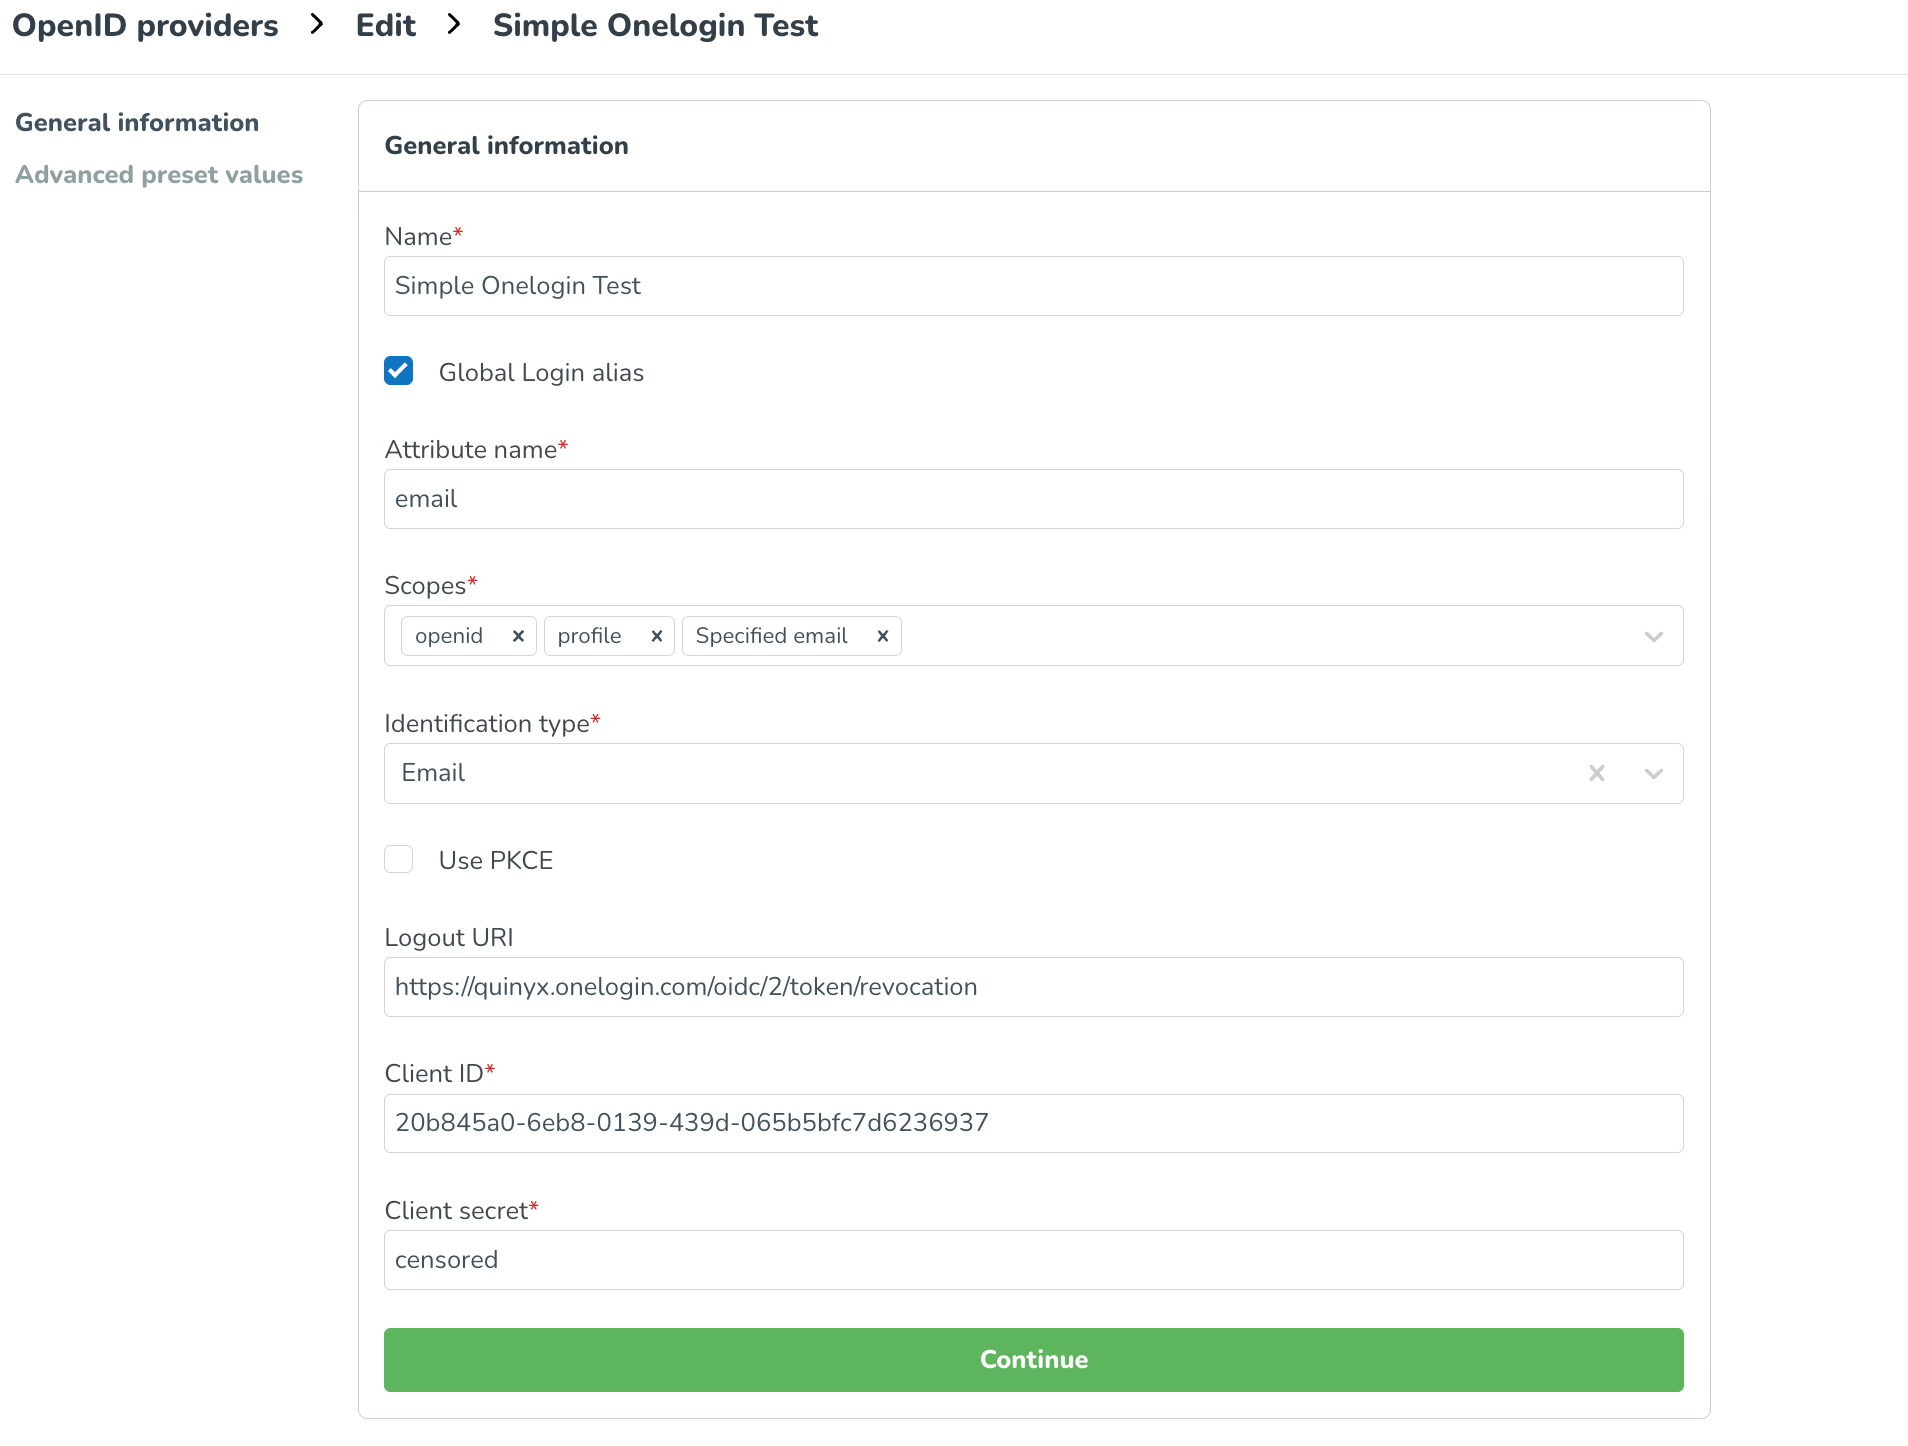The height and width of the screenshot is (1446, 1908).
Task: Click into the Client ID field
Action: (1033, 1123)
